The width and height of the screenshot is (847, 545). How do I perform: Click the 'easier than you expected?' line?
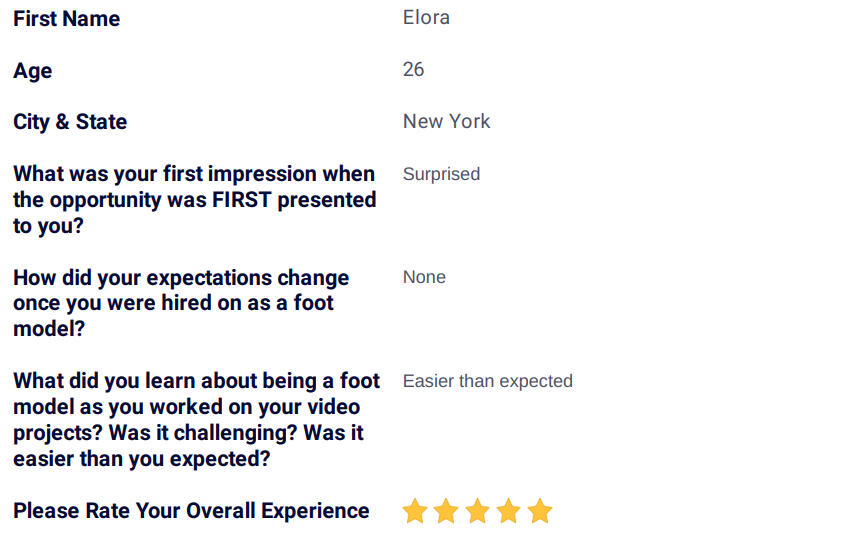click(x=142, y=459)
